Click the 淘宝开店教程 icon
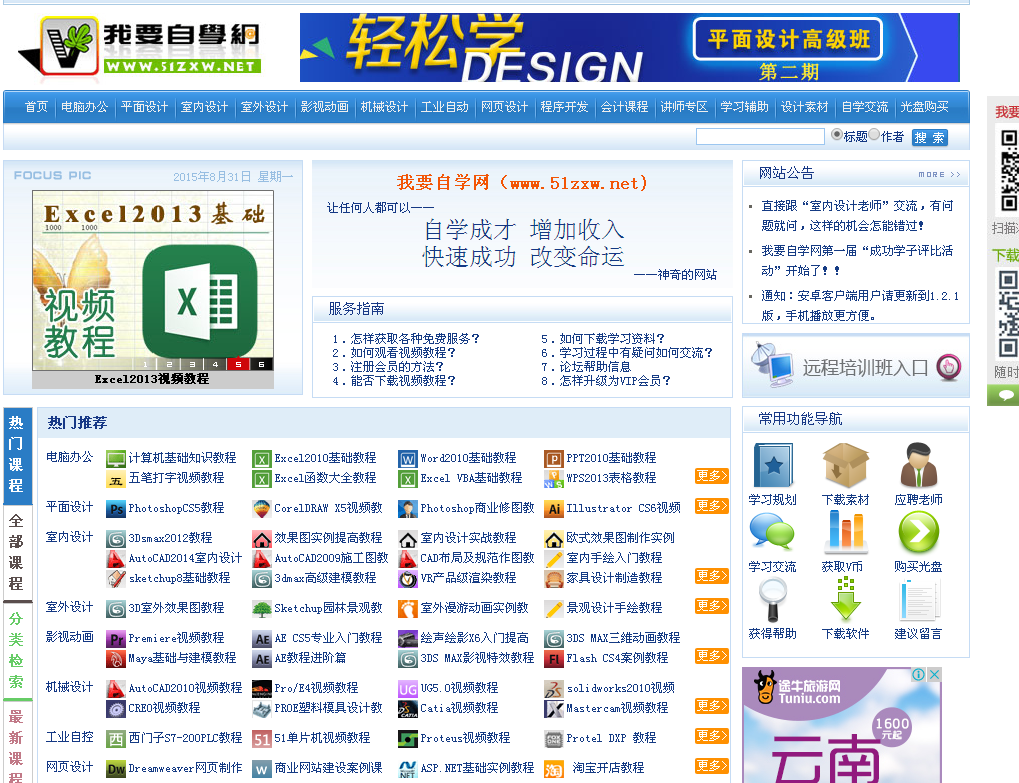The height and width of the screenshot is (783, 1019). tap(554, 769)
